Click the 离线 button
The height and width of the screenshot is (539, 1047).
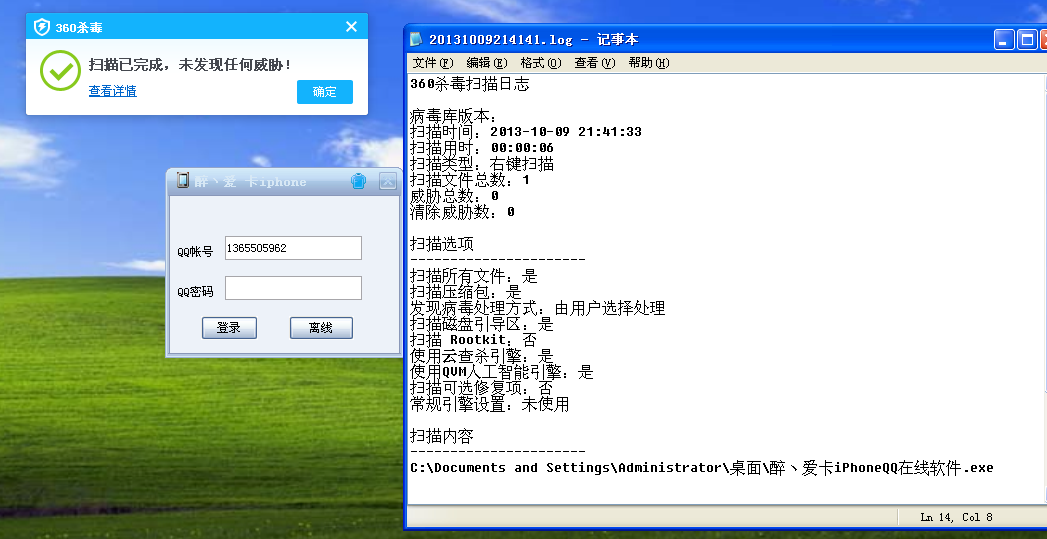[x=321, y=328]
